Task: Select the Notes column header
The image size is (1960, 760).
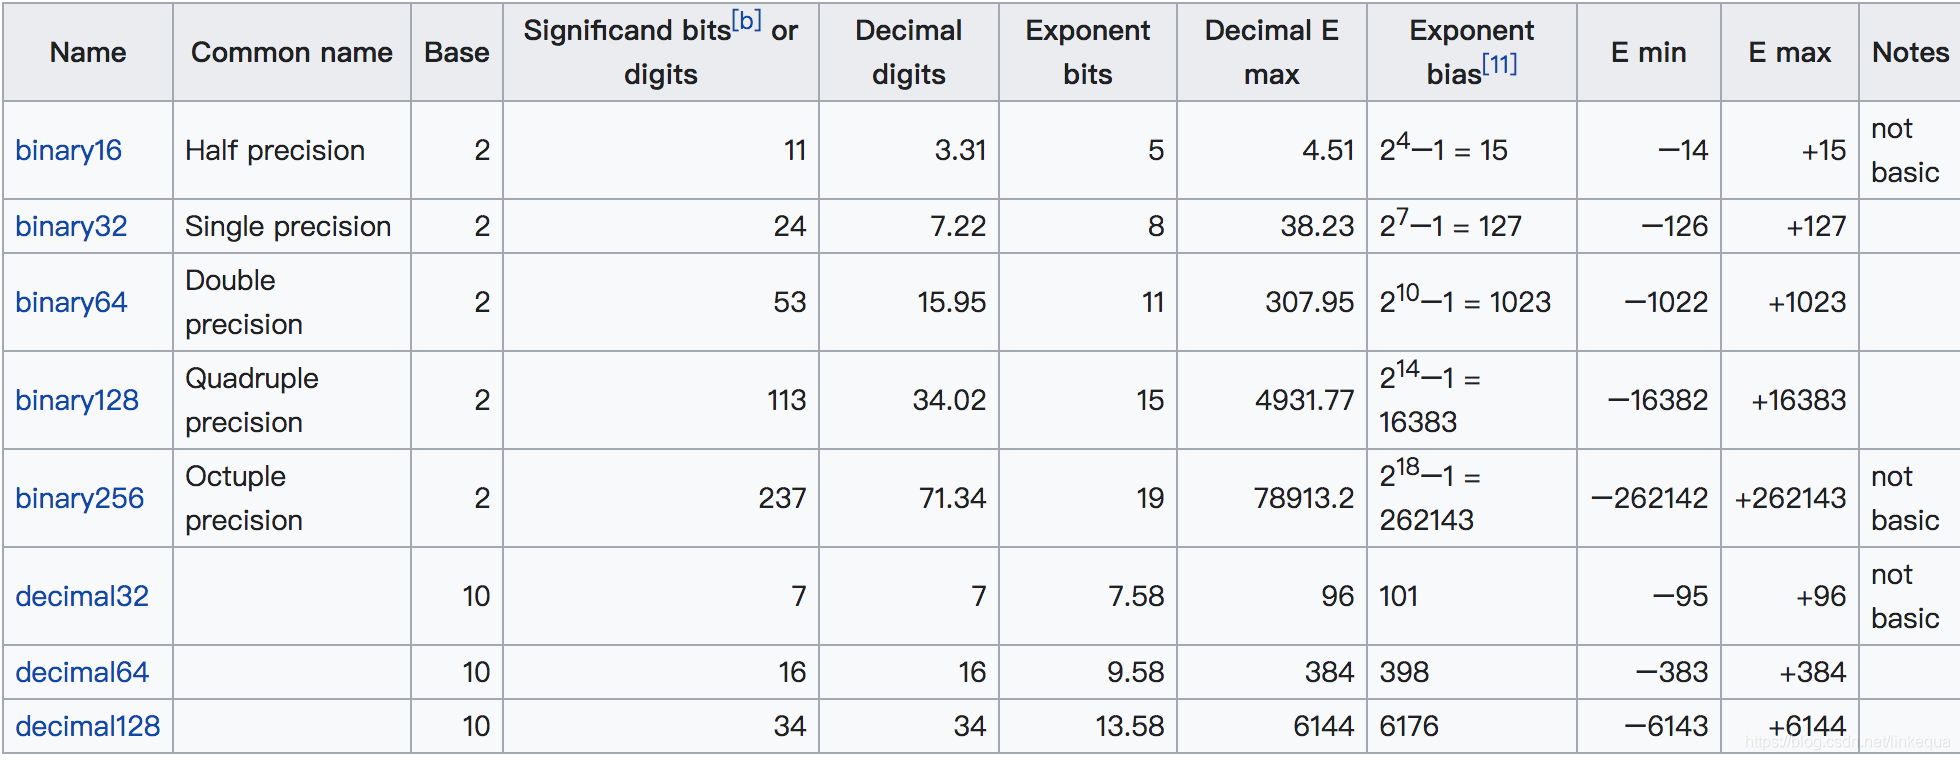Action: coord(1910,52)
